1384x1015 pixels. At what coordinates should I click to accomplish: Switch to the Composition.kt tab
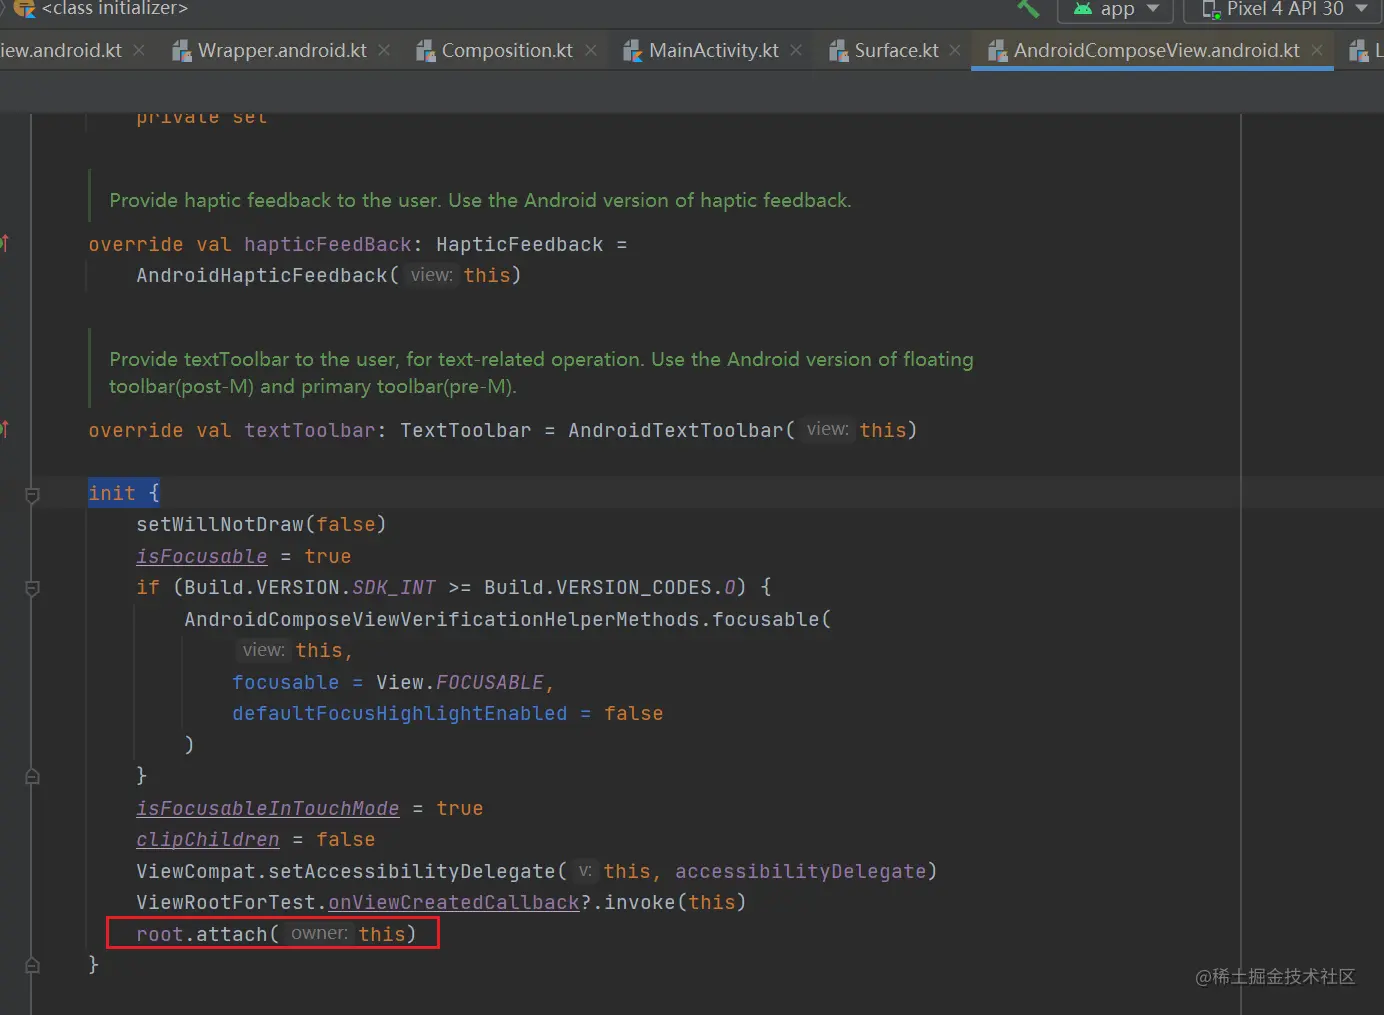pyautogui.click(x=507, y=50)
